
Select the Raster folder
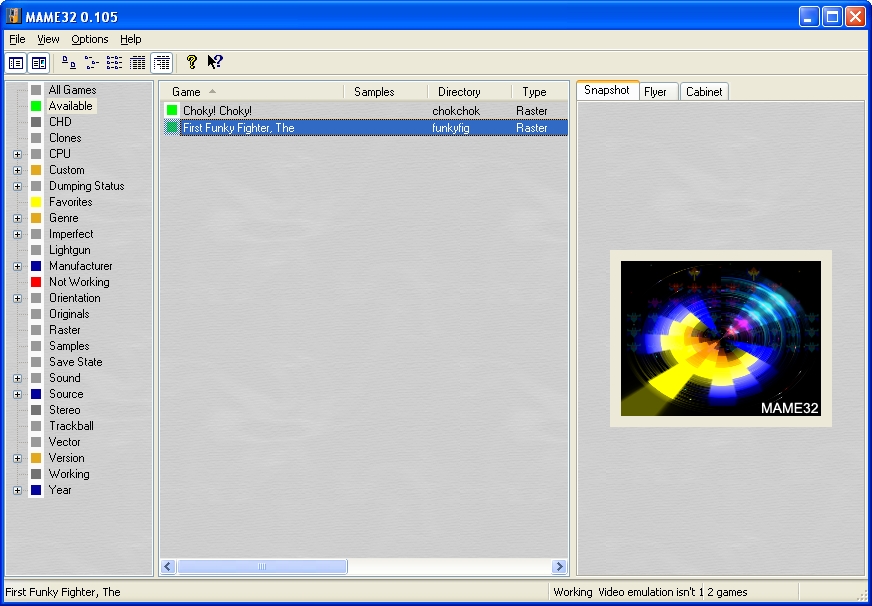(65, 330)
